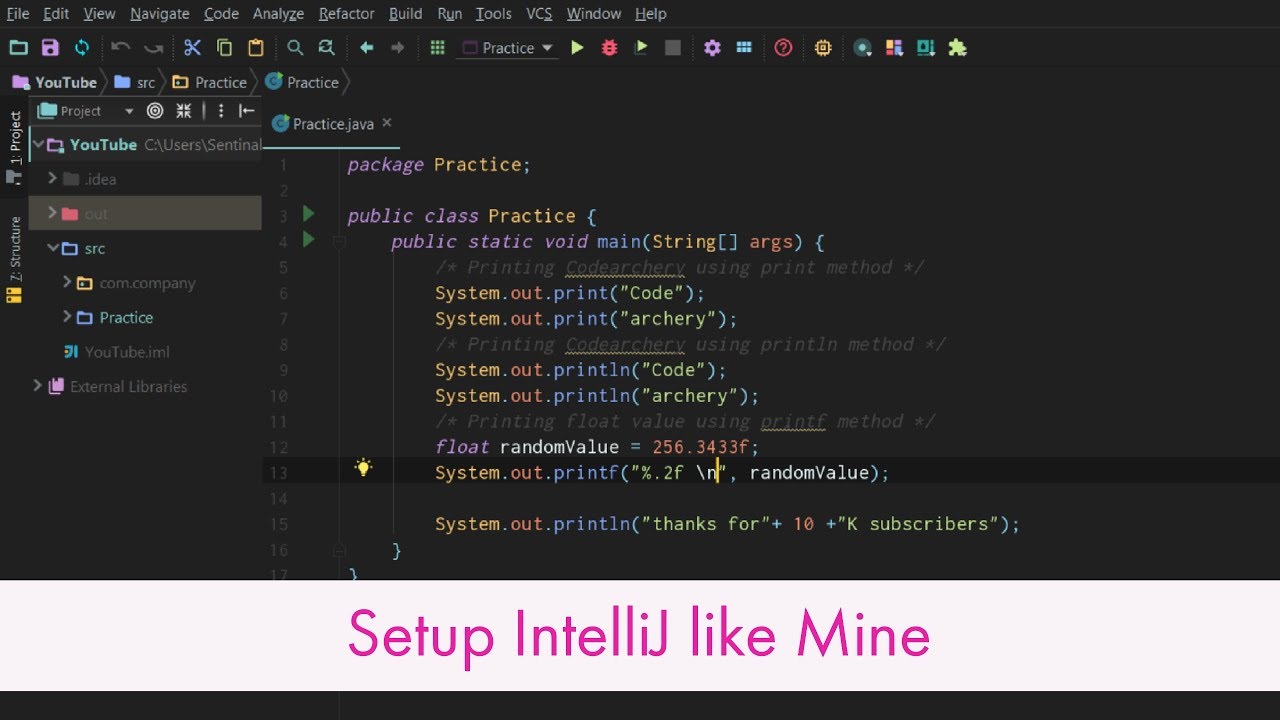Click the Paste clipboard icon
The height and width of the screenshot is (720, 1280).
coord(256,47)
